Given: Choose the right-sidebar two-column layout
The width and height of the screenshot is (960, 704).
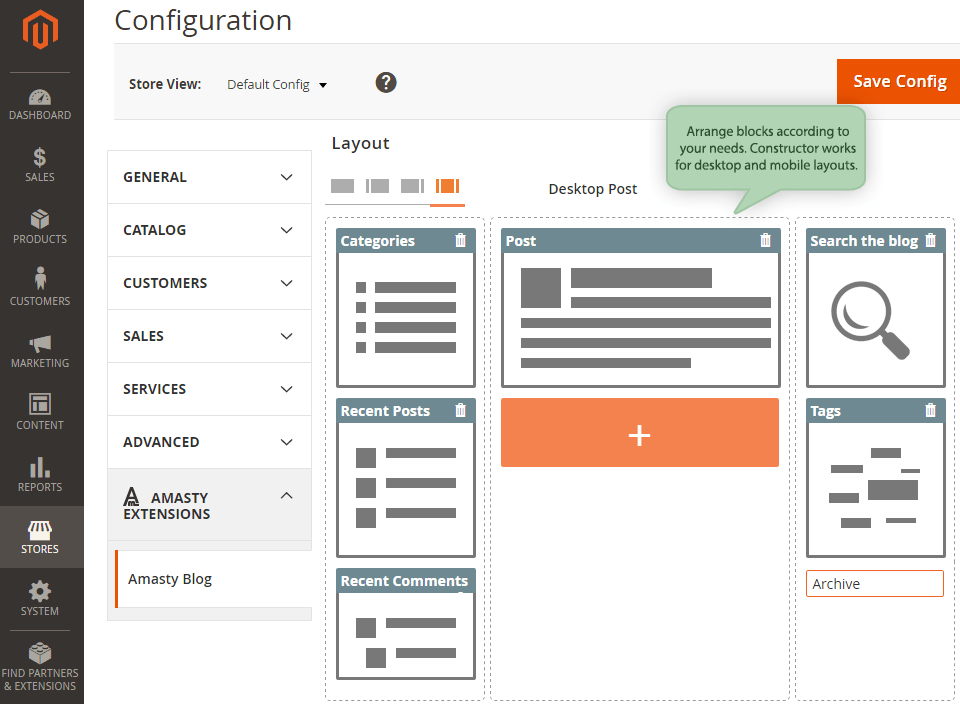Looking at the screenshot, I should click(x=412, y=186).
